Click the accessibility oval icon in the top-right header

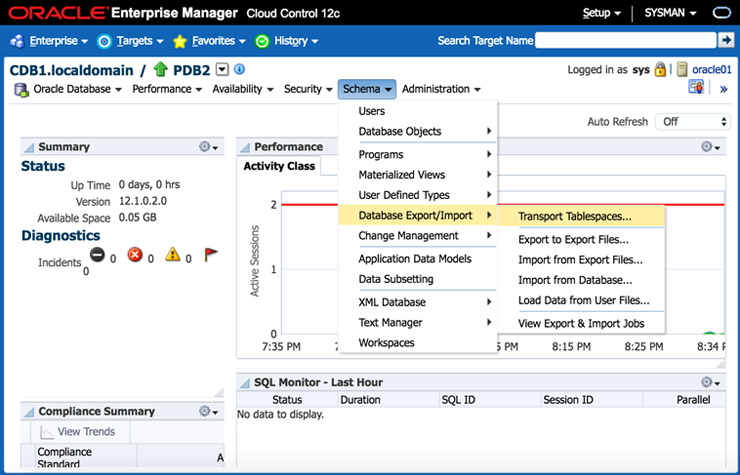721,13
